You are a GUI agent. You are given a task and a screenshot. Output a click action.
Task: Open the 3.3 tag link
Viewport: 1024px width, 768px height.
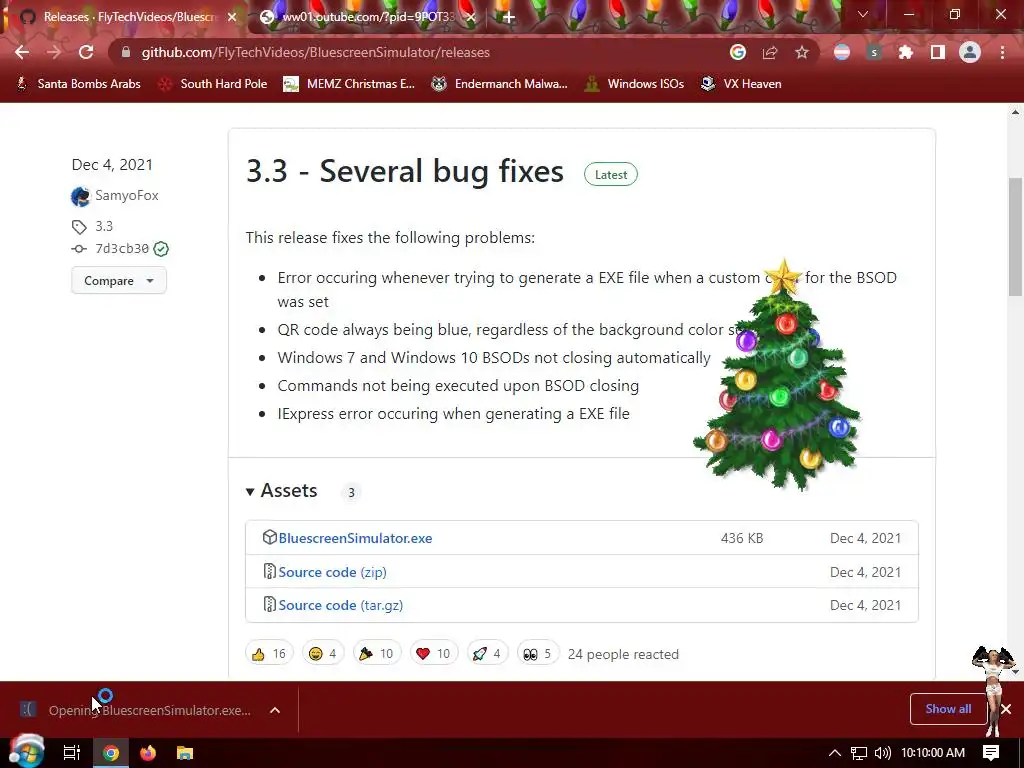point(104,226)
